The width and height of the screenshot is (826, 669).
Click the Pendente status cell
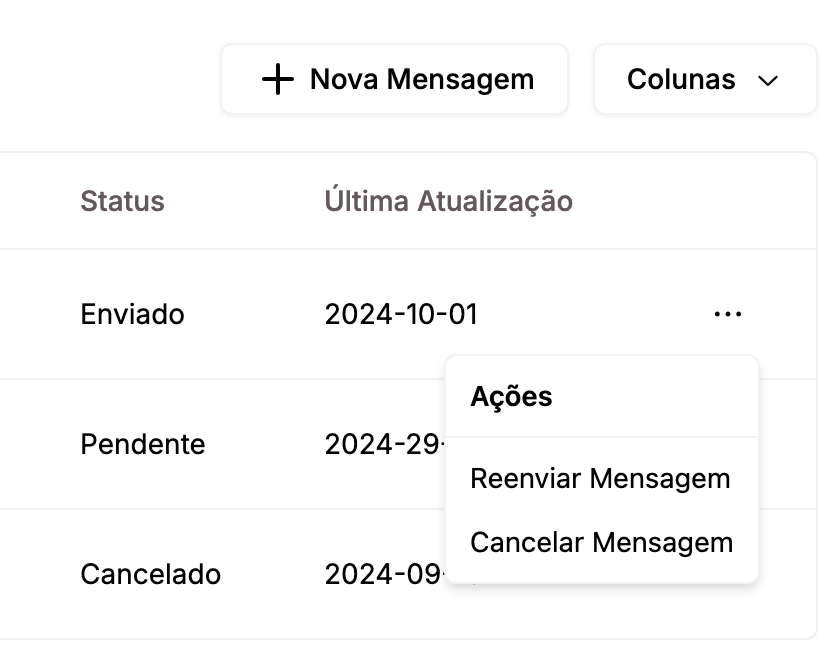click(x=143, y=444)
